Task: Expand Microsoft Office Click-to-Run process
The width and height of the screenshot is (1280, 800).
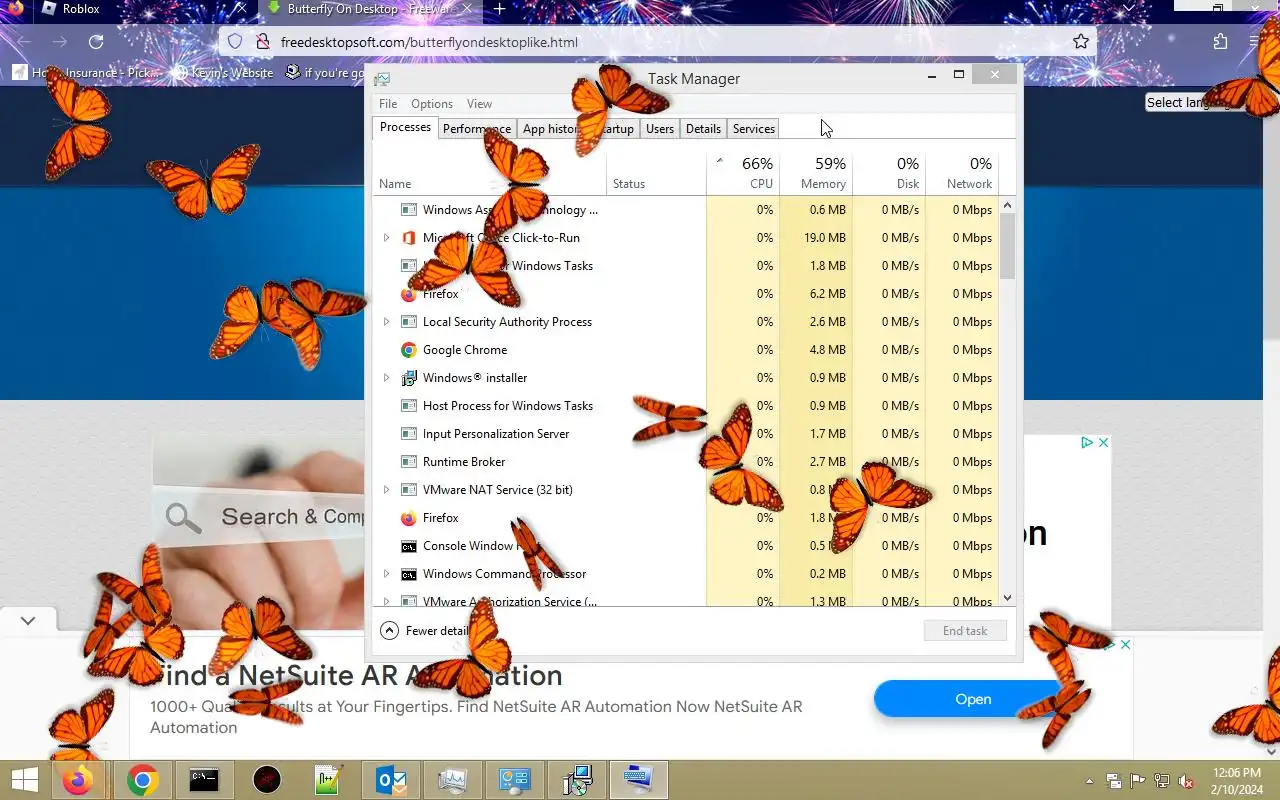Action: click(x=387, y=238)
